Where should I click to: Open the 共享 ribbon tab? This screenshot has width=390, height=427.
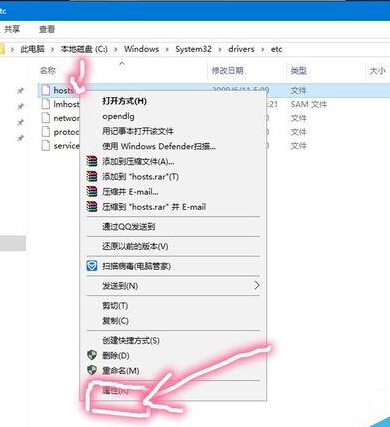tap(12, 29)
